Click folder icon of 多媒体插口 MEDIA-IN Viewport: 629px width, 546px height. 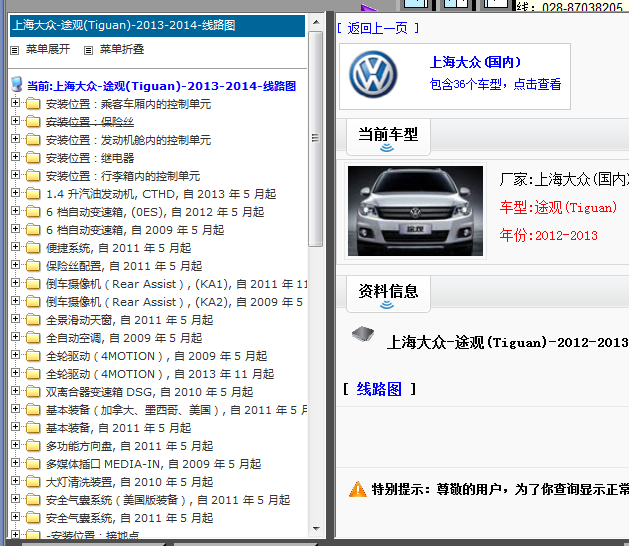(33, 464)
